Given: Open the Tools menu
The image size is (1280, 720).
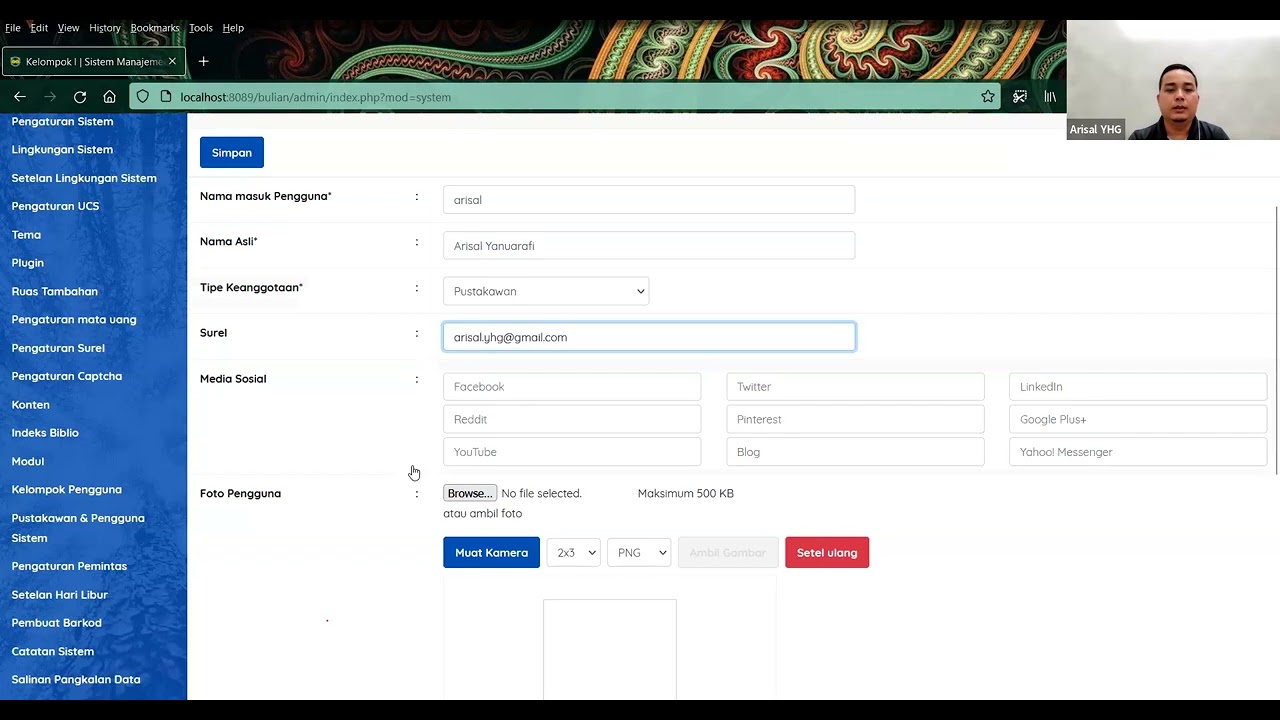Looking at the screenshot, I should (x=201, y=28).
